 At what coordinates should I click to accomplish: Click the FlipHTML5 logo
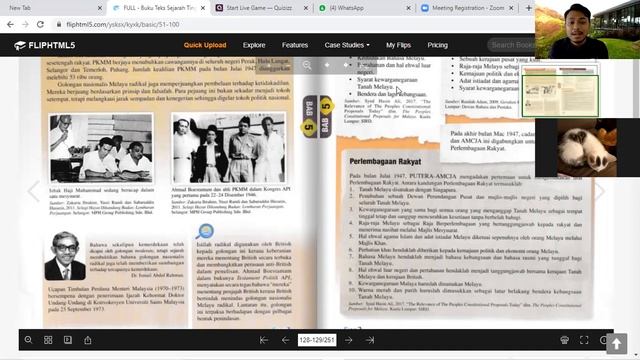pos(44,45)
